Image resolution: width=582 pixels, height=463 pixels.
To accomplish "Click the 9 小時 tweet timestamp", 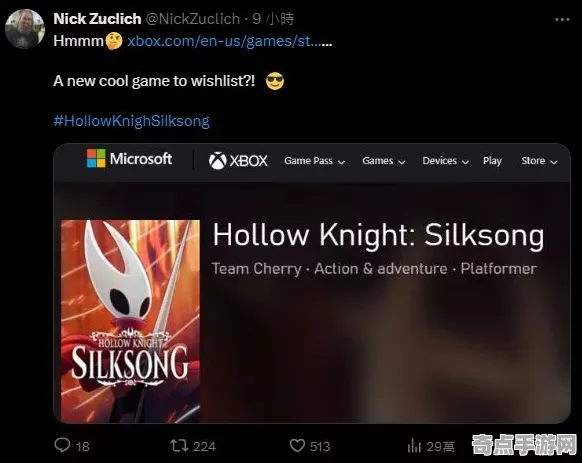I will 273,19.
